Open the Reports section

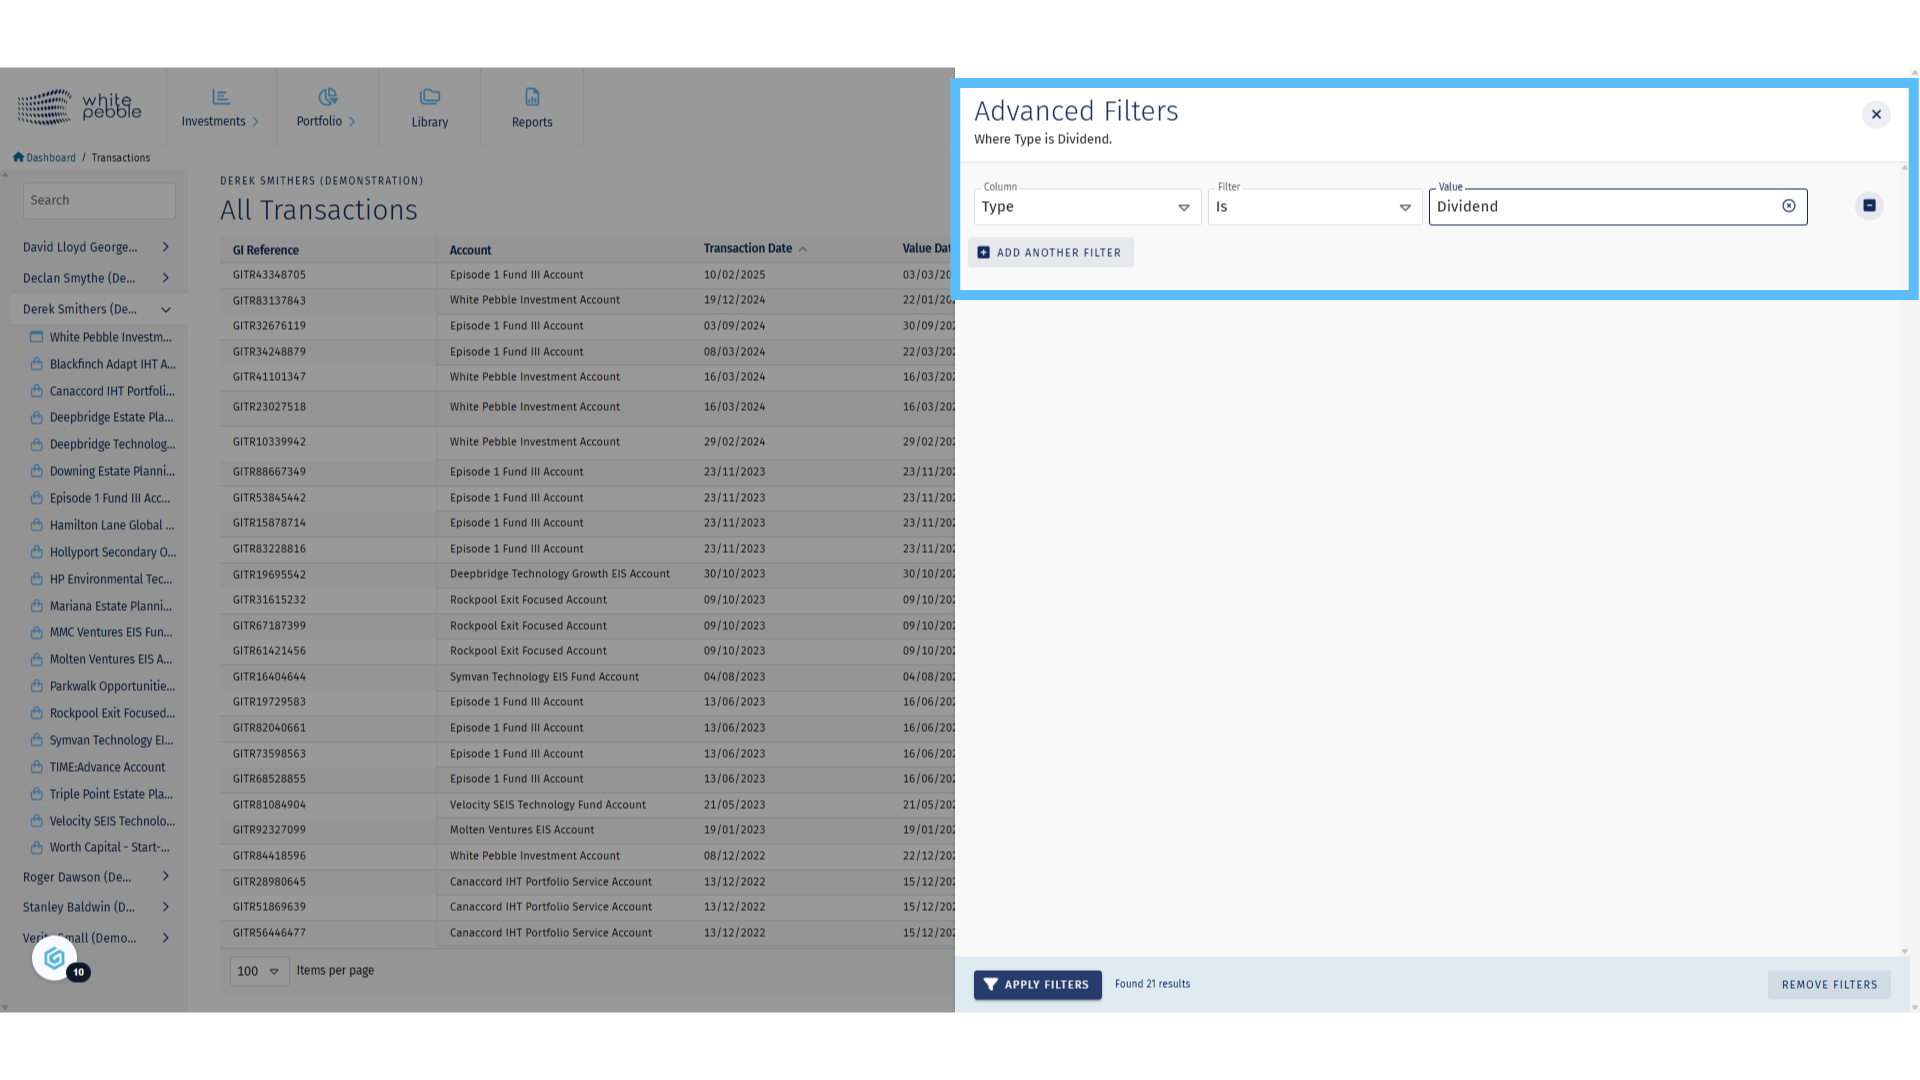(532, 108)
